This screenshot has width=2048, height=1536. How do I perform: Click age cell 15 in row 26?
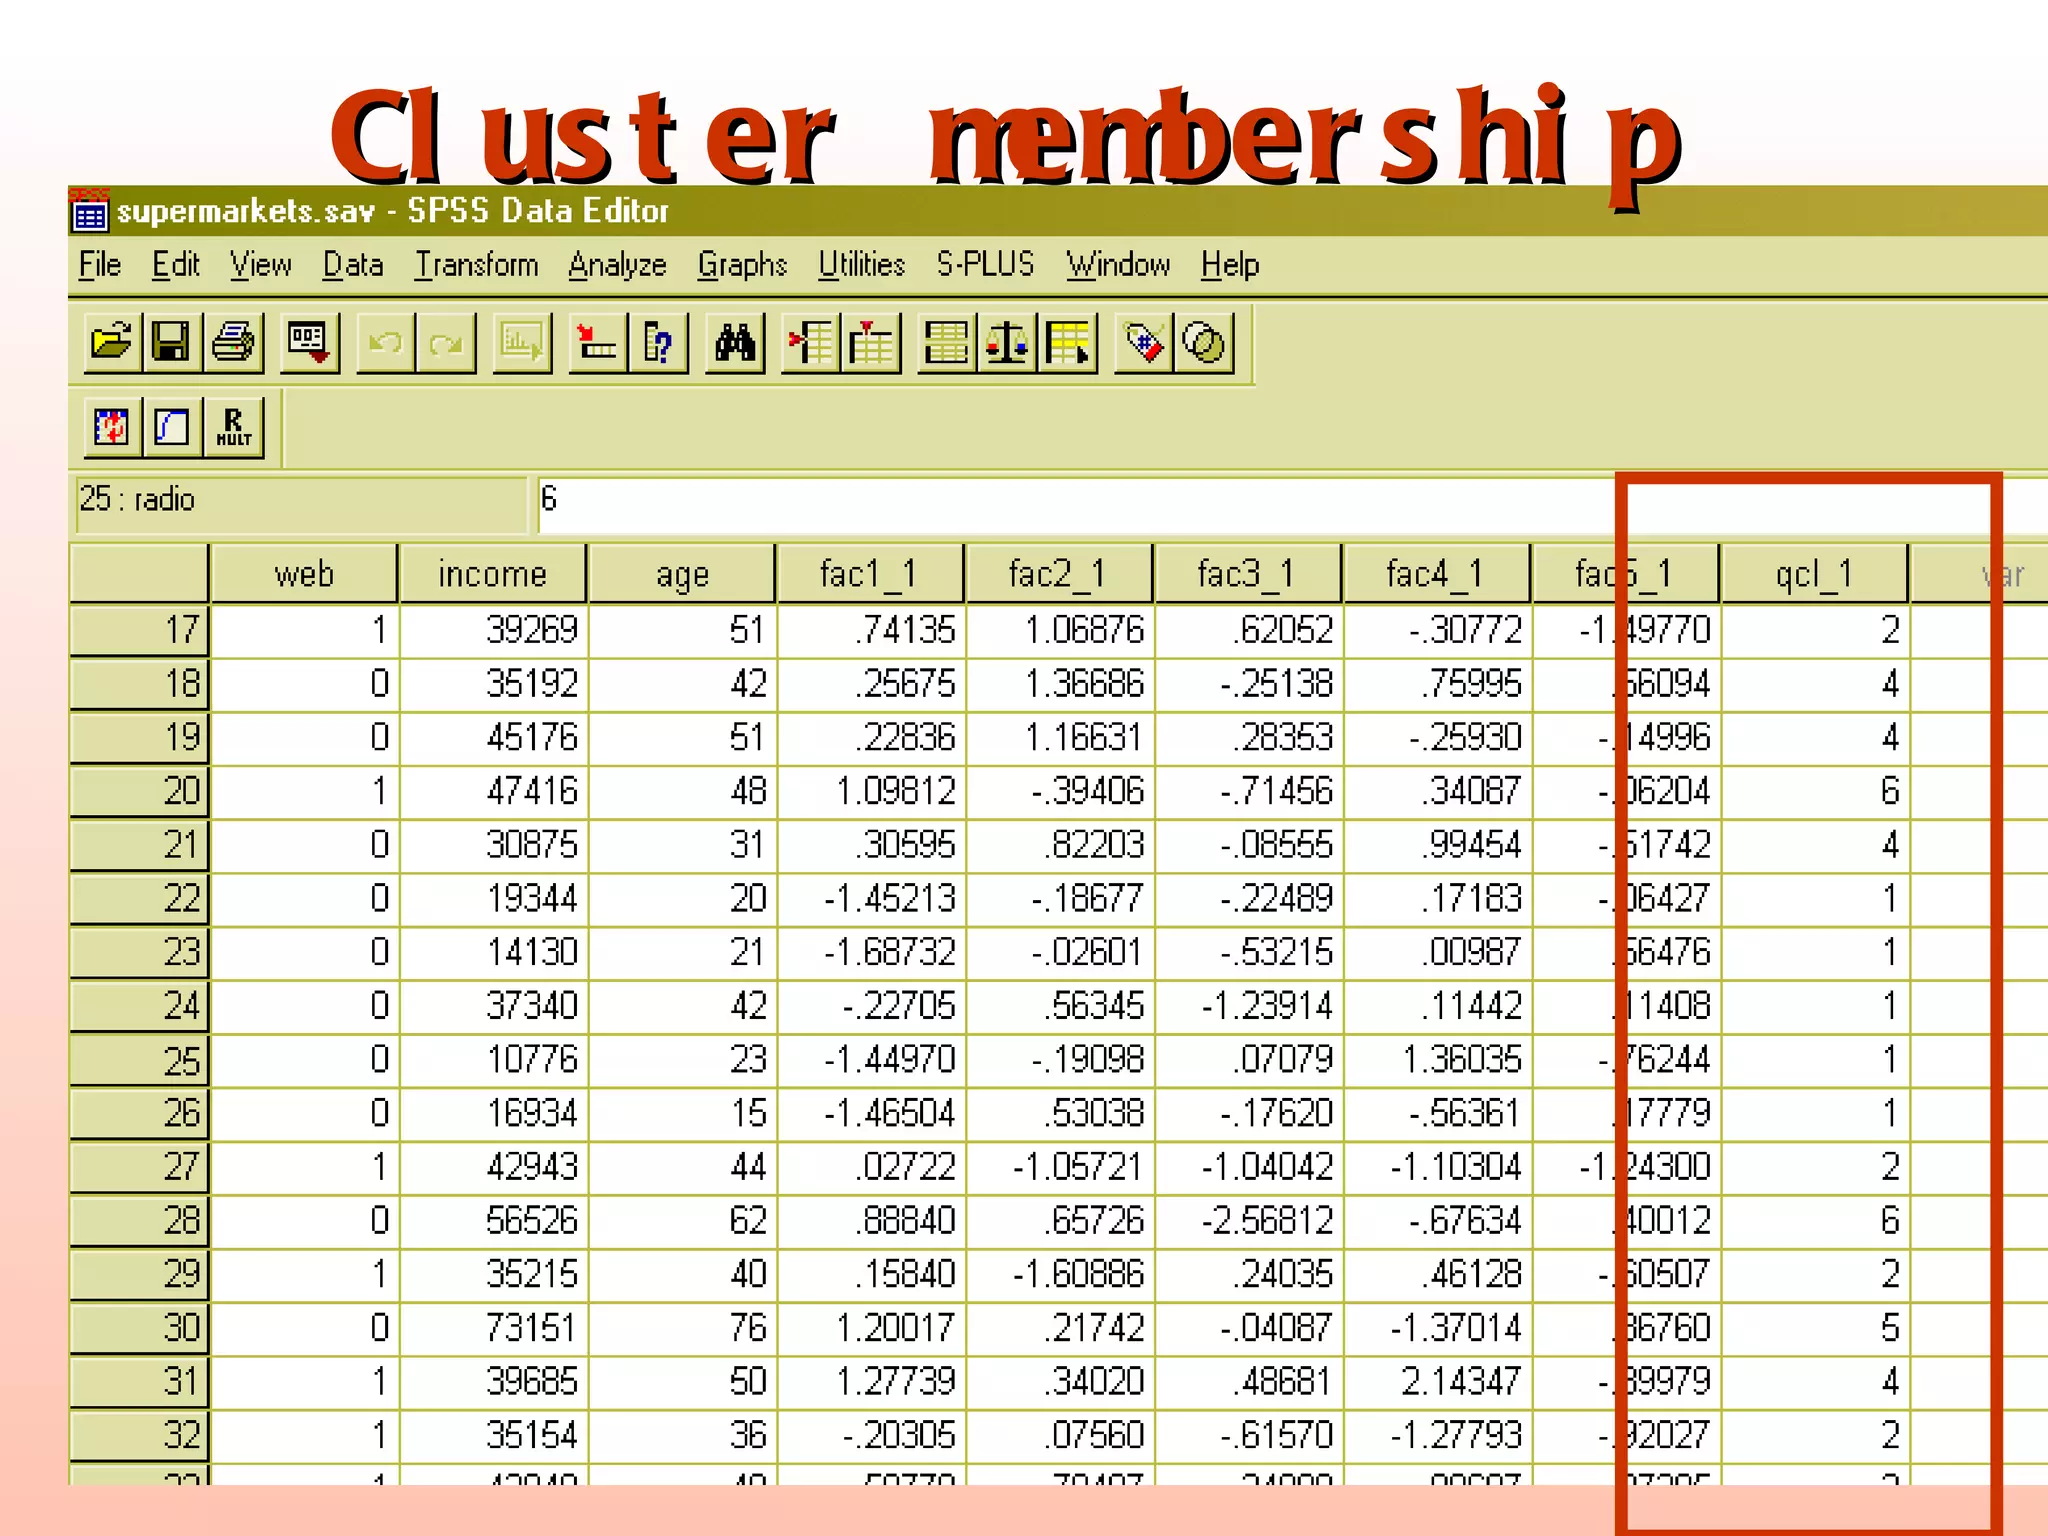[682, 1114]
